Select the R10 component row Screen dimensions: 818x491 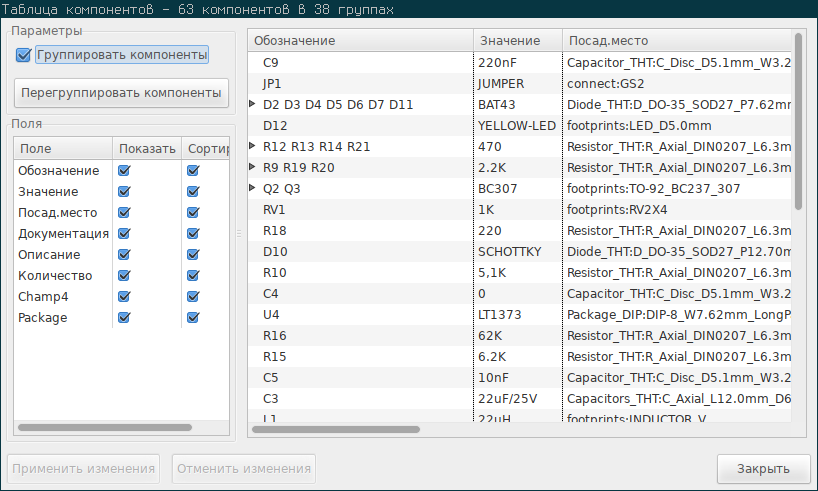click(520, 272)
